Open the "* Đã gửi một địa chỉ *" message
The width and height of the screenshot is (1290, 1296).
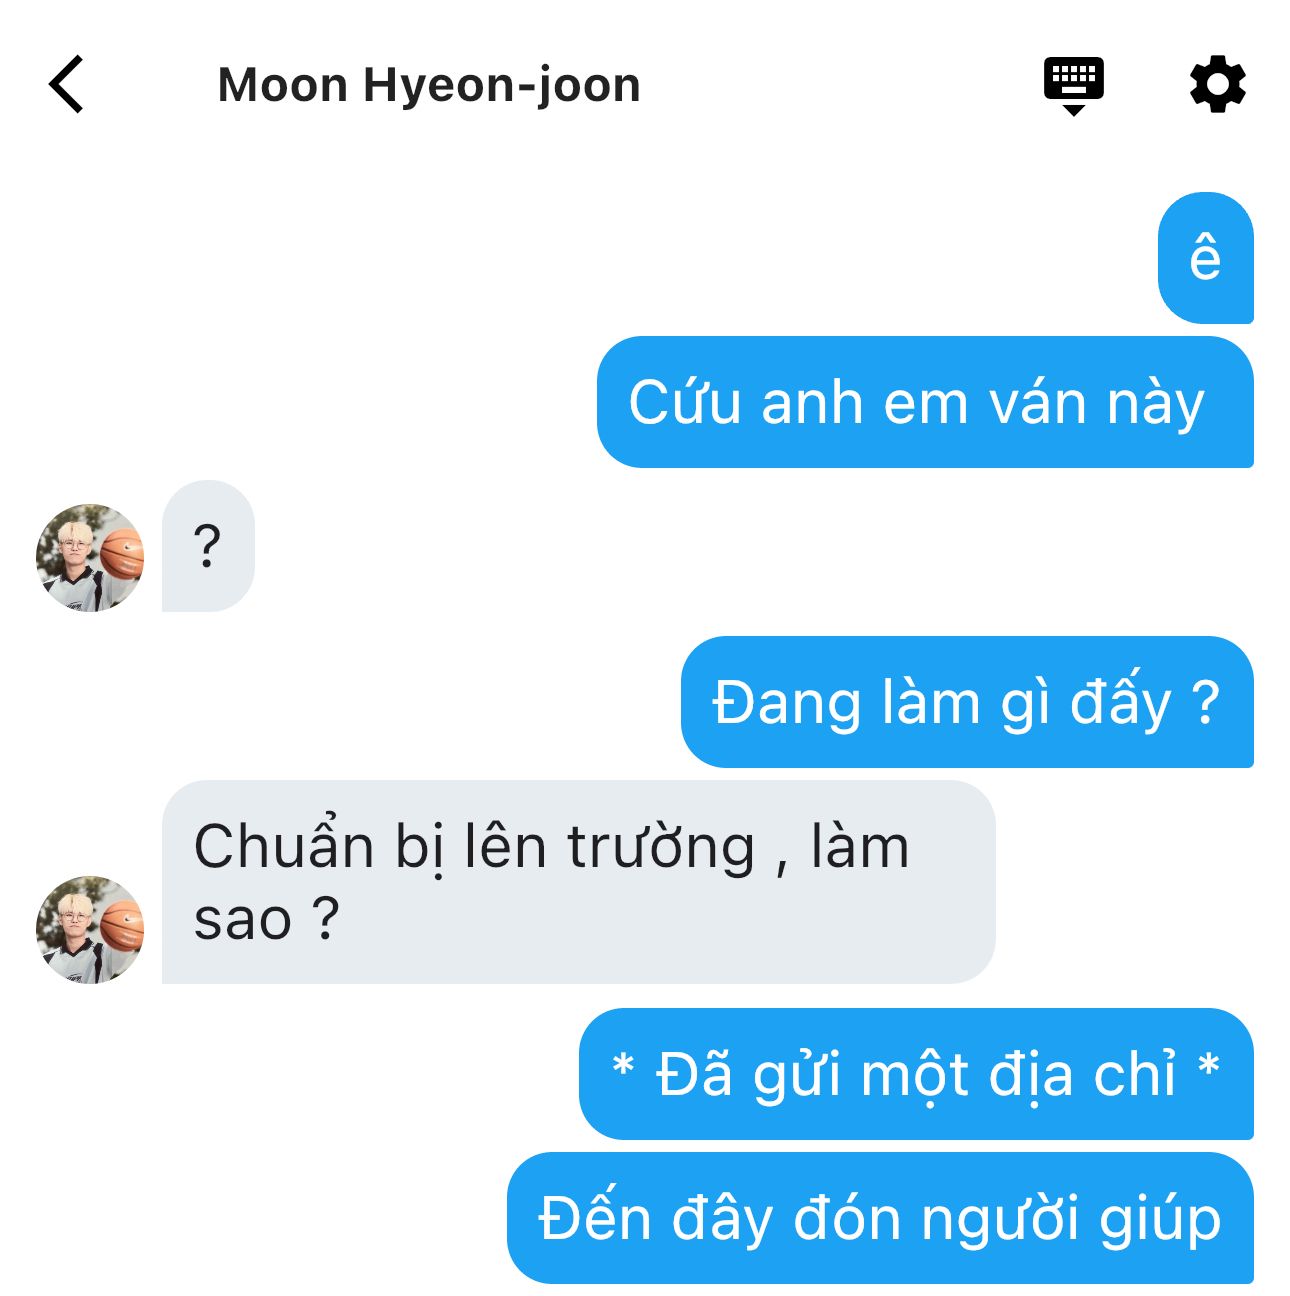pos(916,1074)
